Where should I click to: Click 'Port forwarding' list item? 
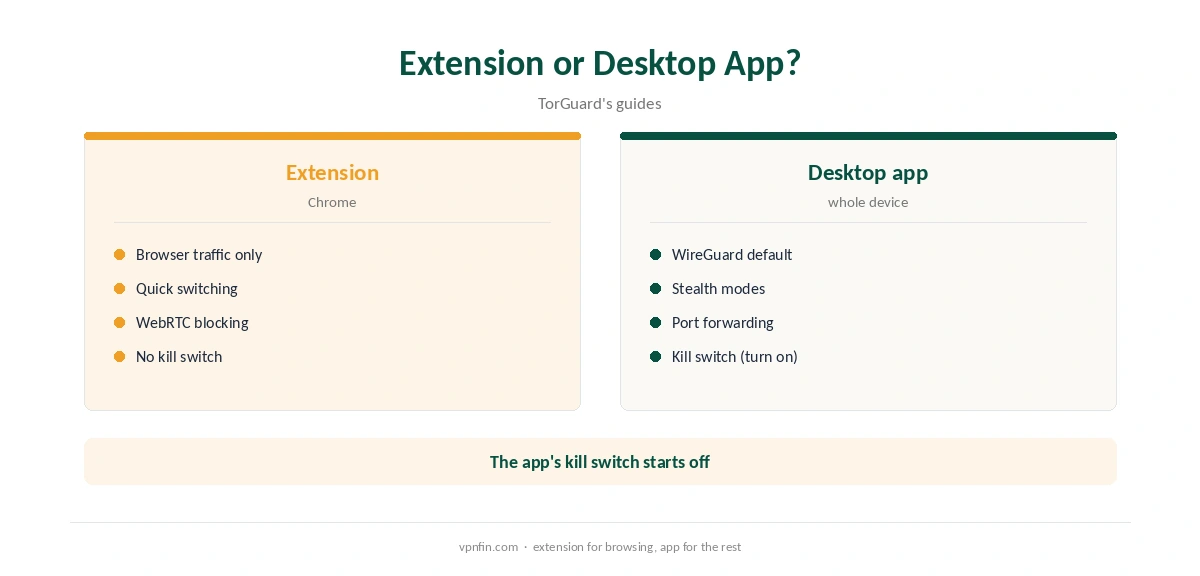tap(723, 323)
